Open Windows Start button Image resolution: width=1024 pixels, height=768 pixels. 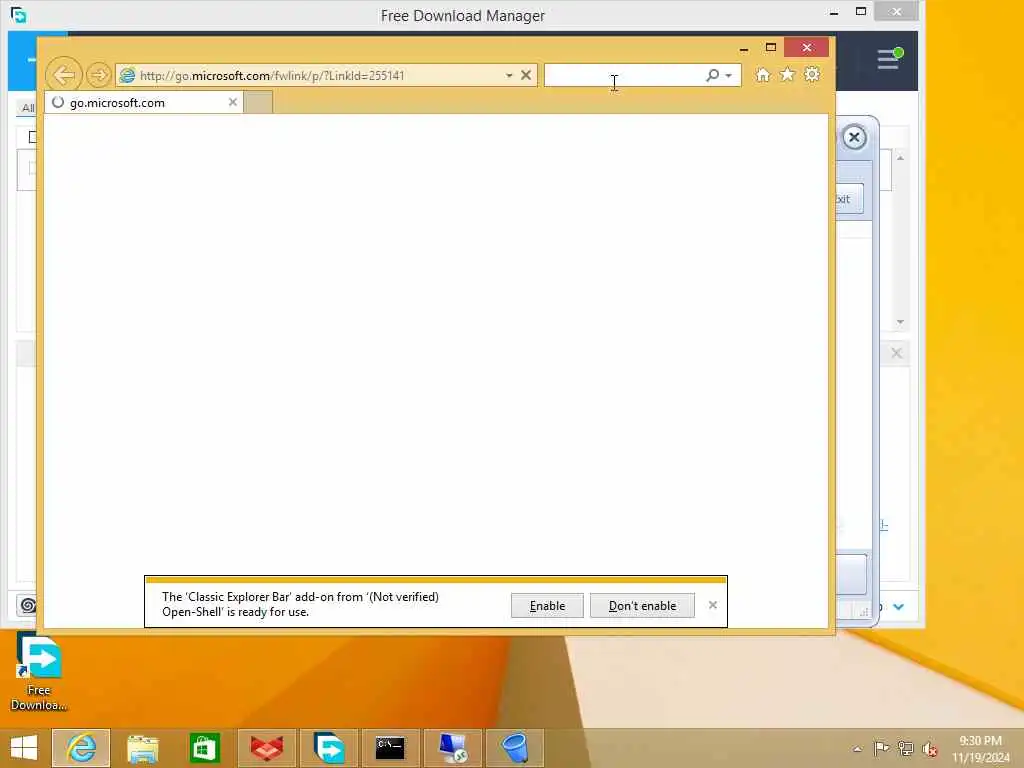coord(24,748)
